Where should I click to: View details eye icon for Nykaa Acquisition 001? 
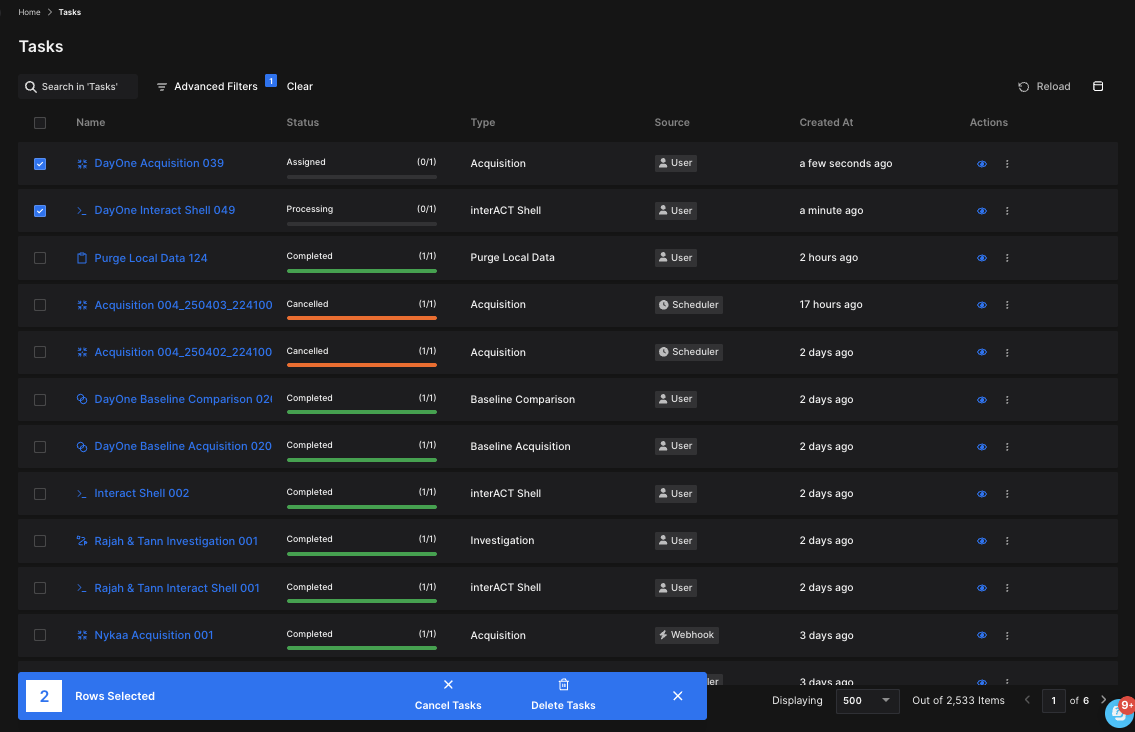[982, 635]
